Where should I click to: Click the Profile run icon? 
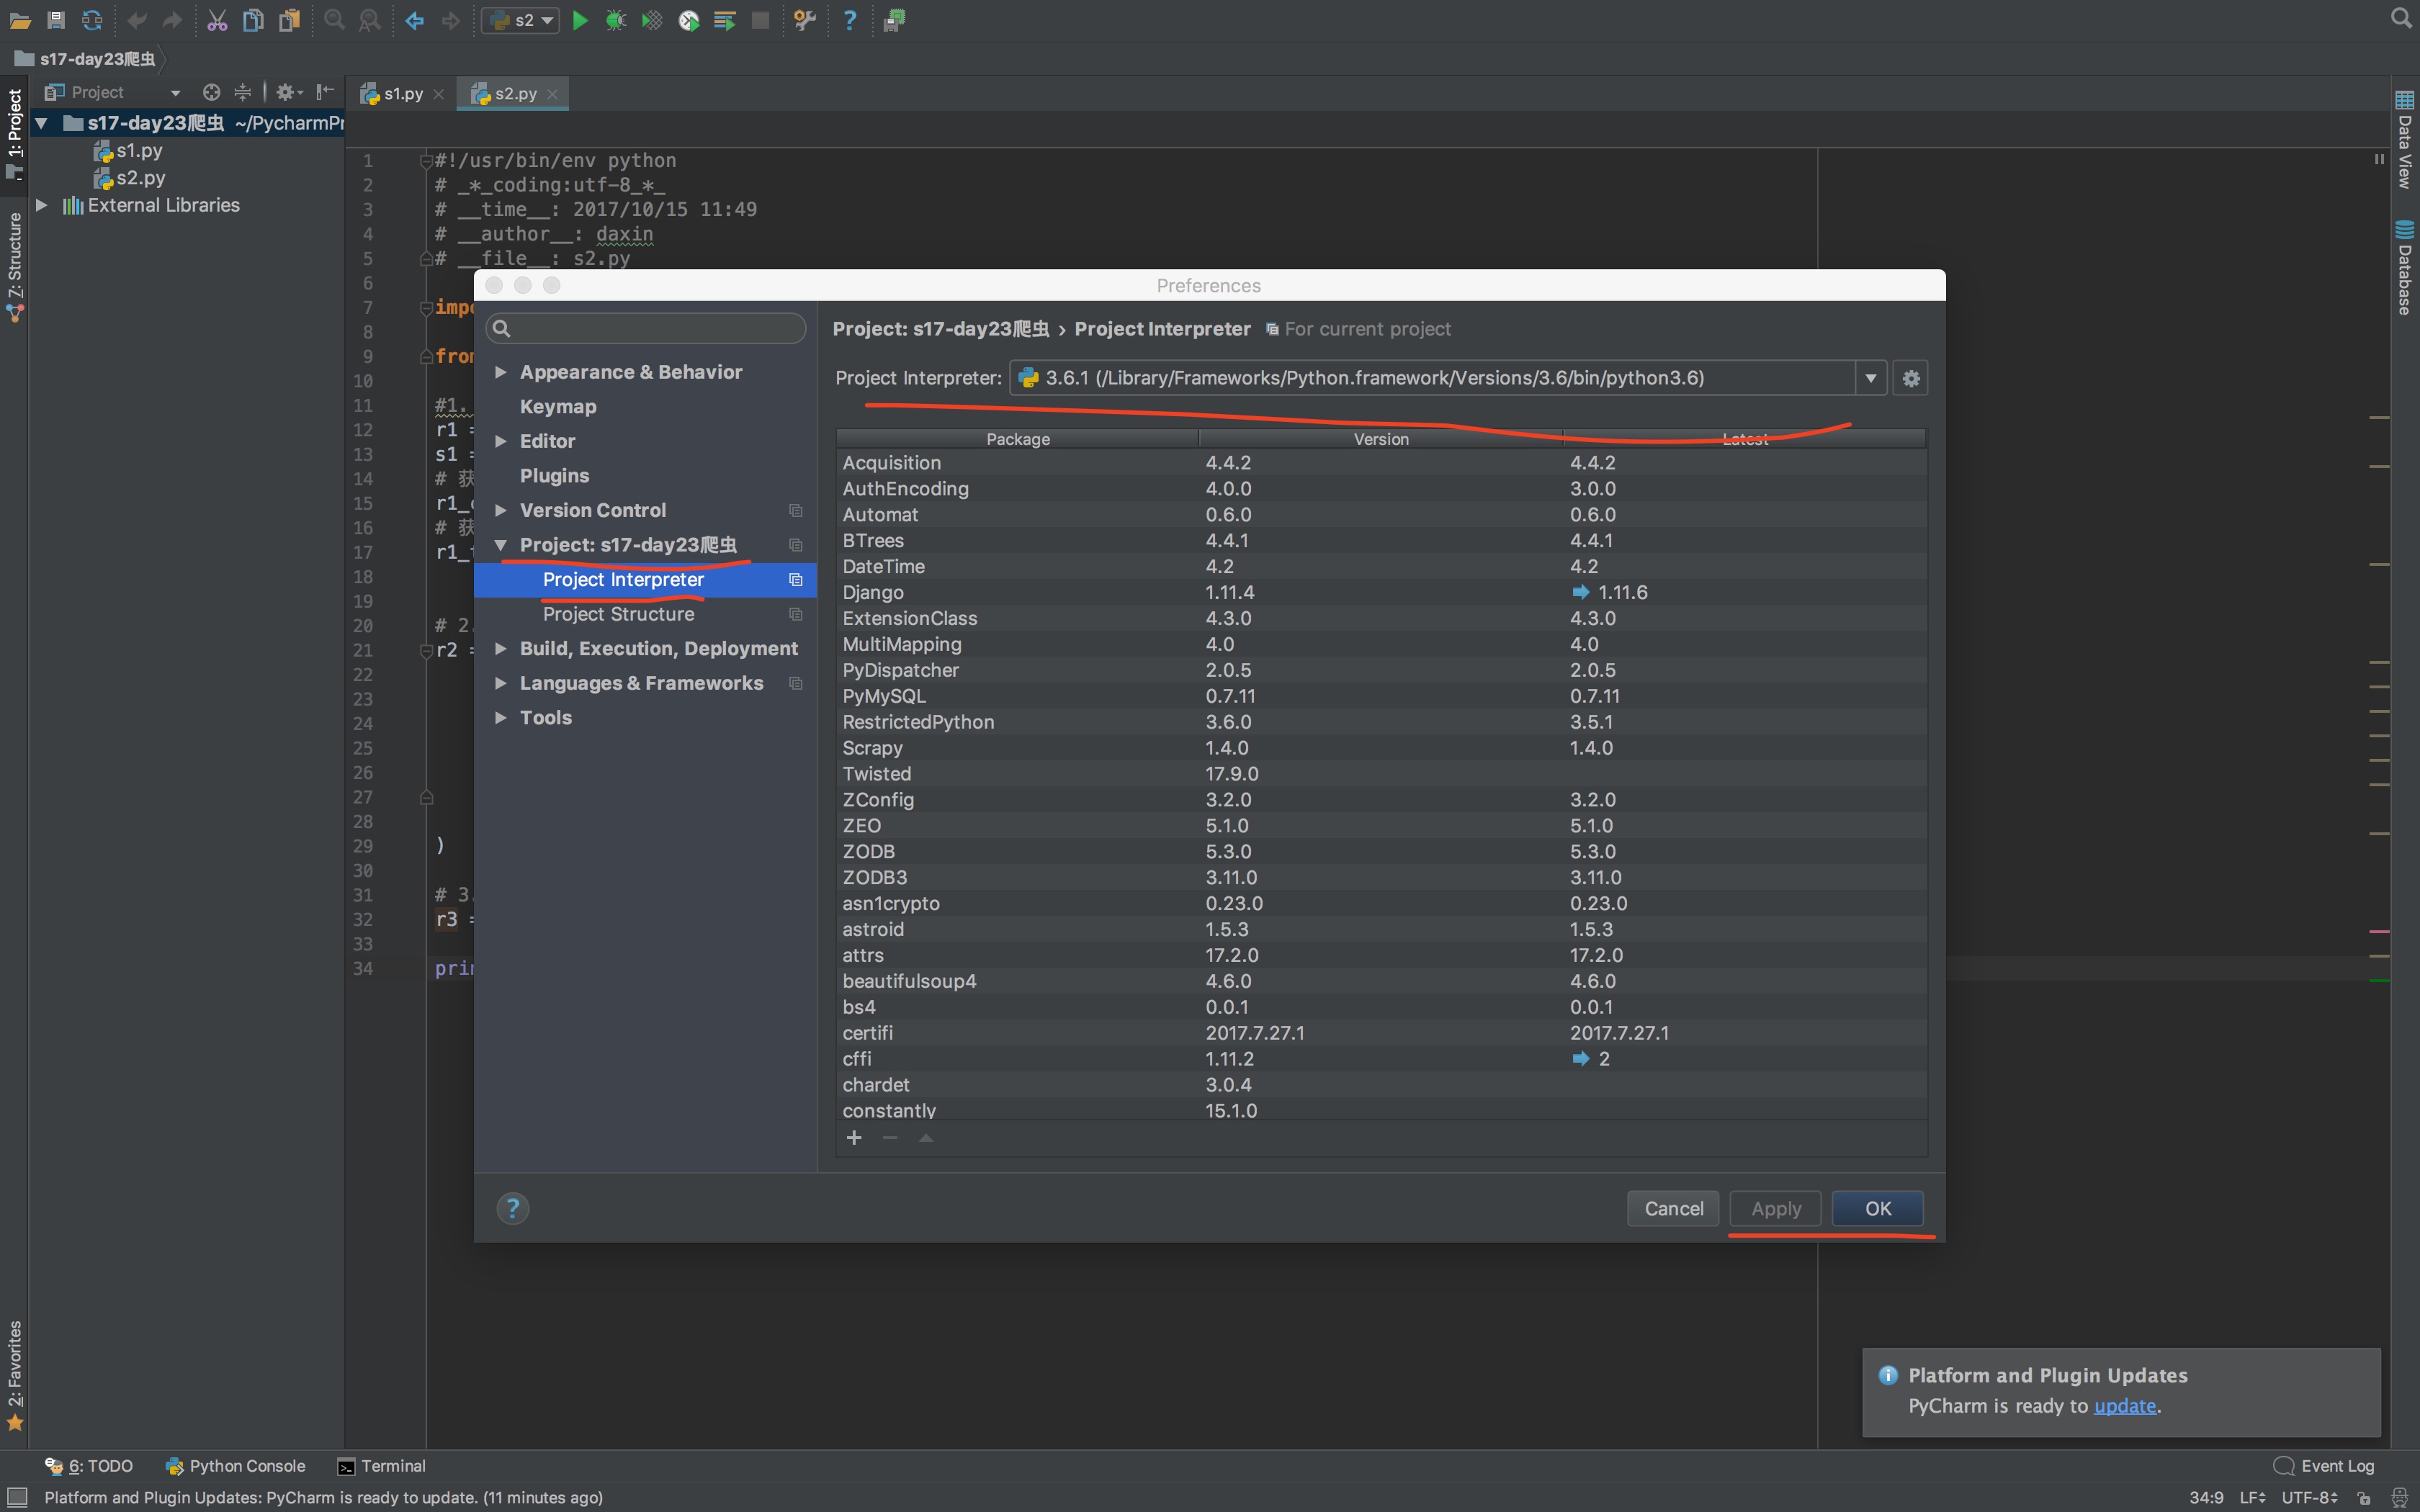click(689, 20)
